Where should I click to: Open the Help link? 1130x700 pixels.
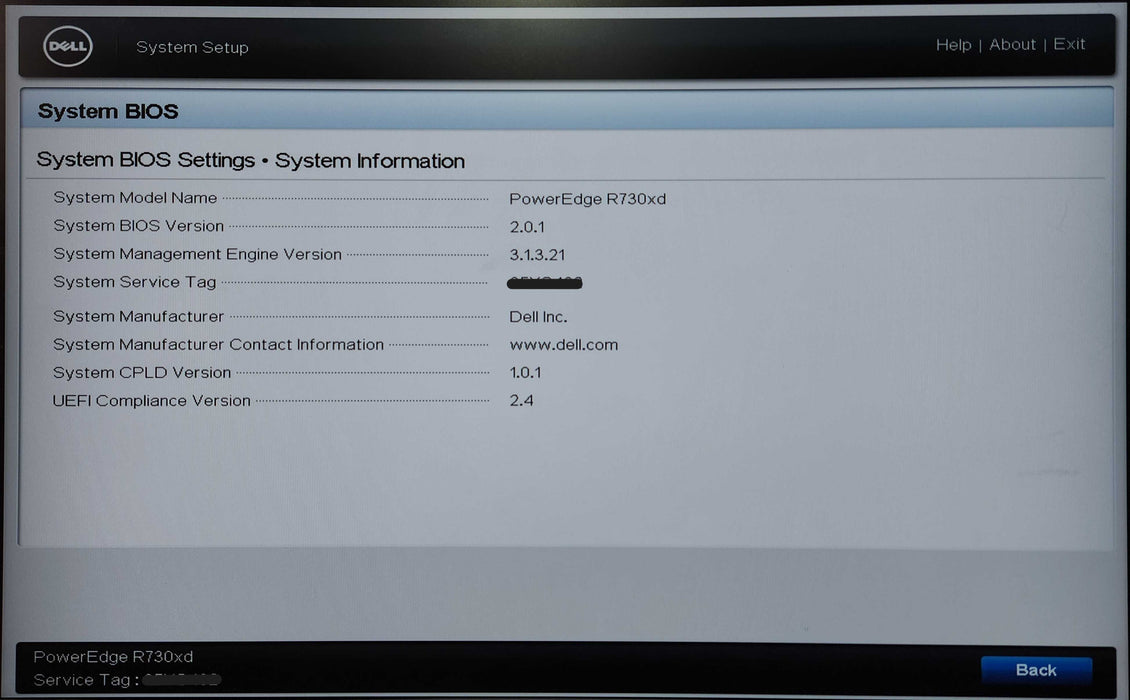pyautogui.click(x=953, y=45)
